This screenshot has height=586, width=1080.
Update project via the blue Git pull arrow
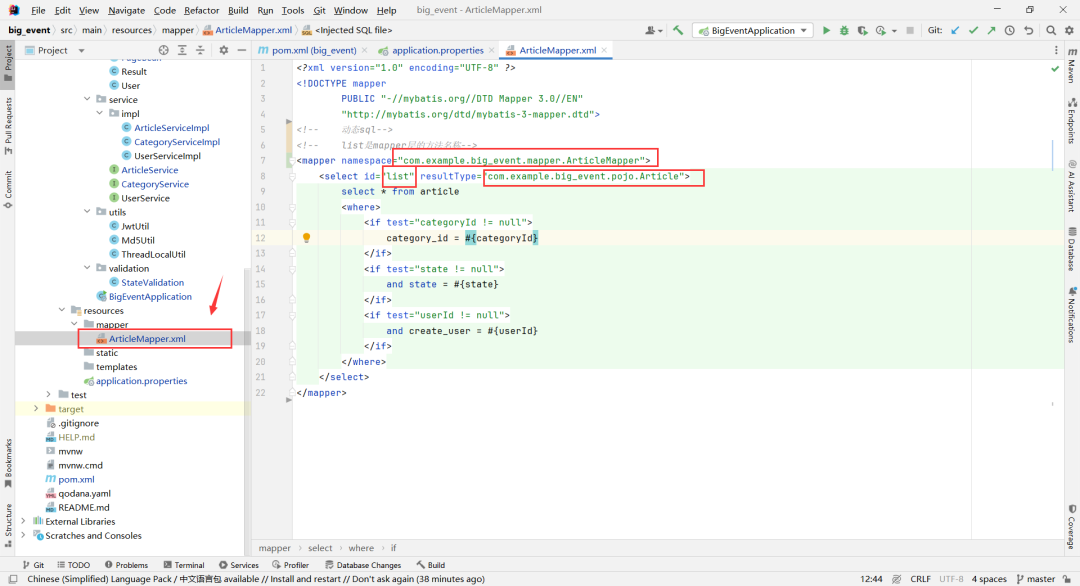click(x=955, y=30)
